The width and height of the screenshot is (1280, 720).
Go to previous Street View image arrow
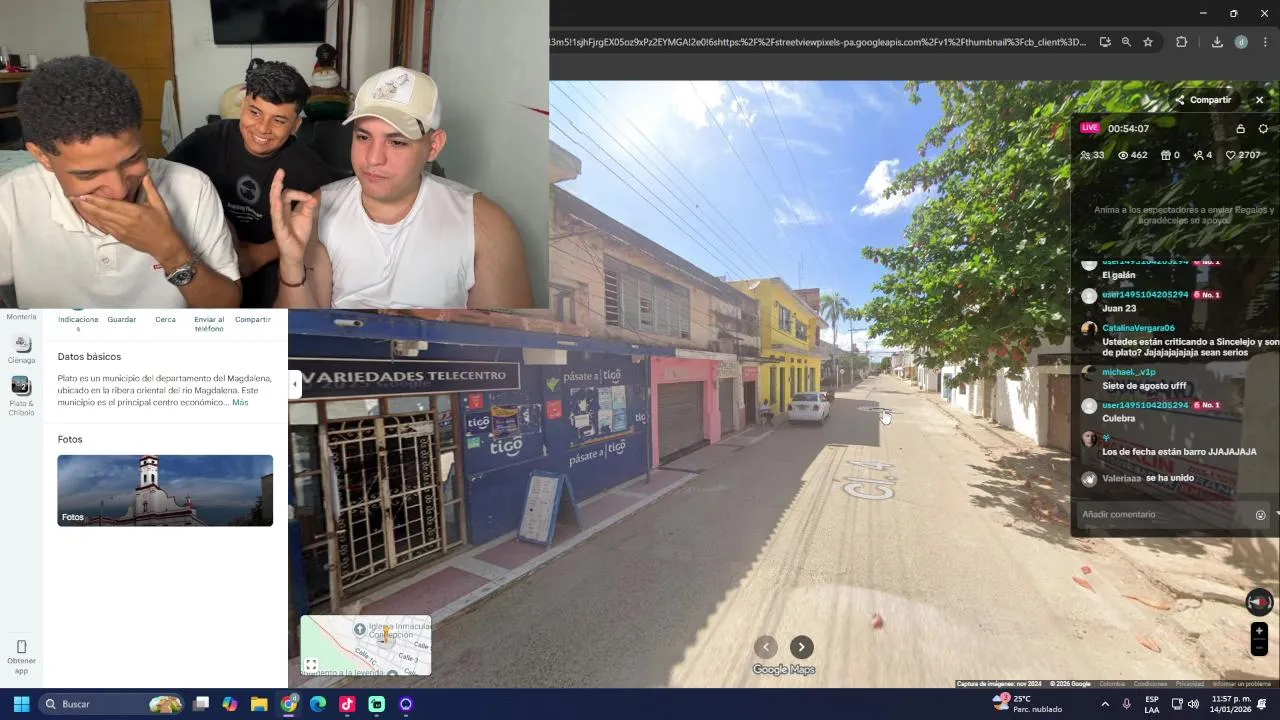766,647
